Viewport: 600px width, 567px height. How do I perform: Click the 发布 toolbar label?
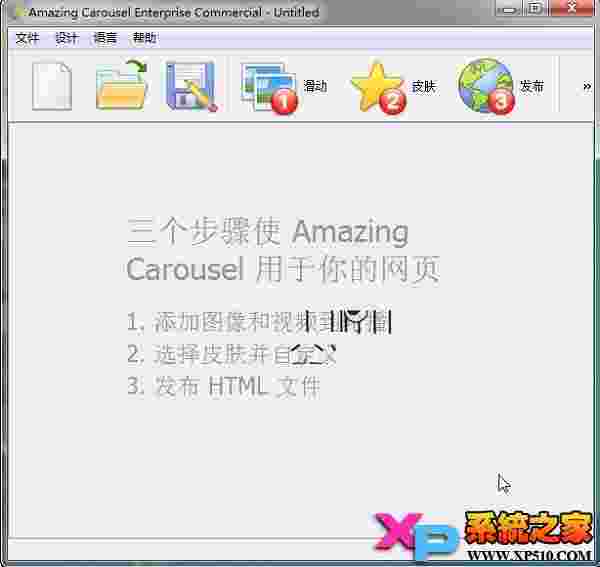532,86
